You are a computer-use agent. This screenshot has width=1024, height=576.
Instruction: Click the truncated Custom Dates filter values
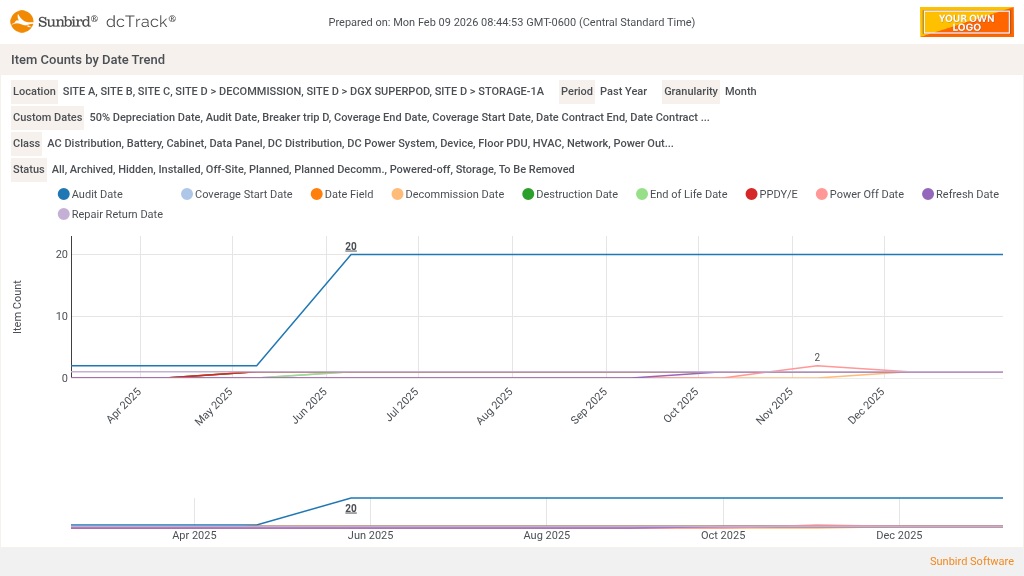tap(399, 117)
